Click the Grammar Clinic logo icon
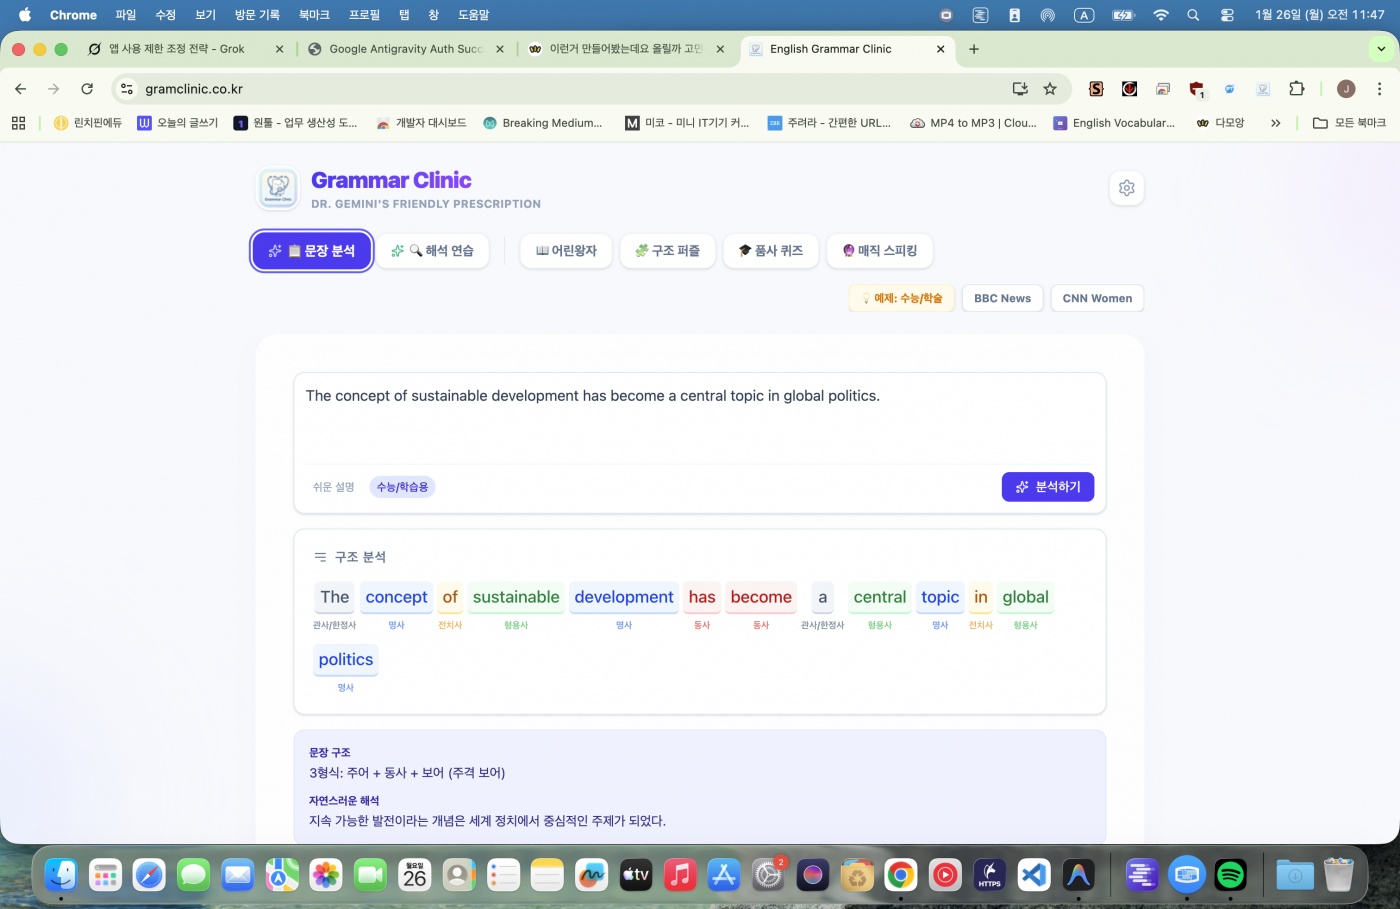This screenshot has height=909, width=1400. coord(278,188)
